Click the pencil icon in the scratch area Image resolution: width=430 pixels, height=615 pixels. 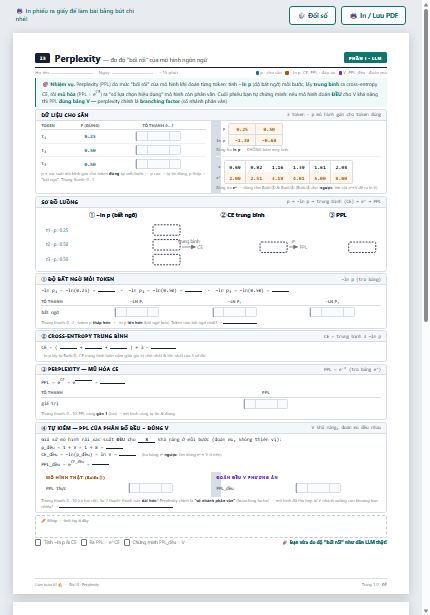tap(44, 520)
